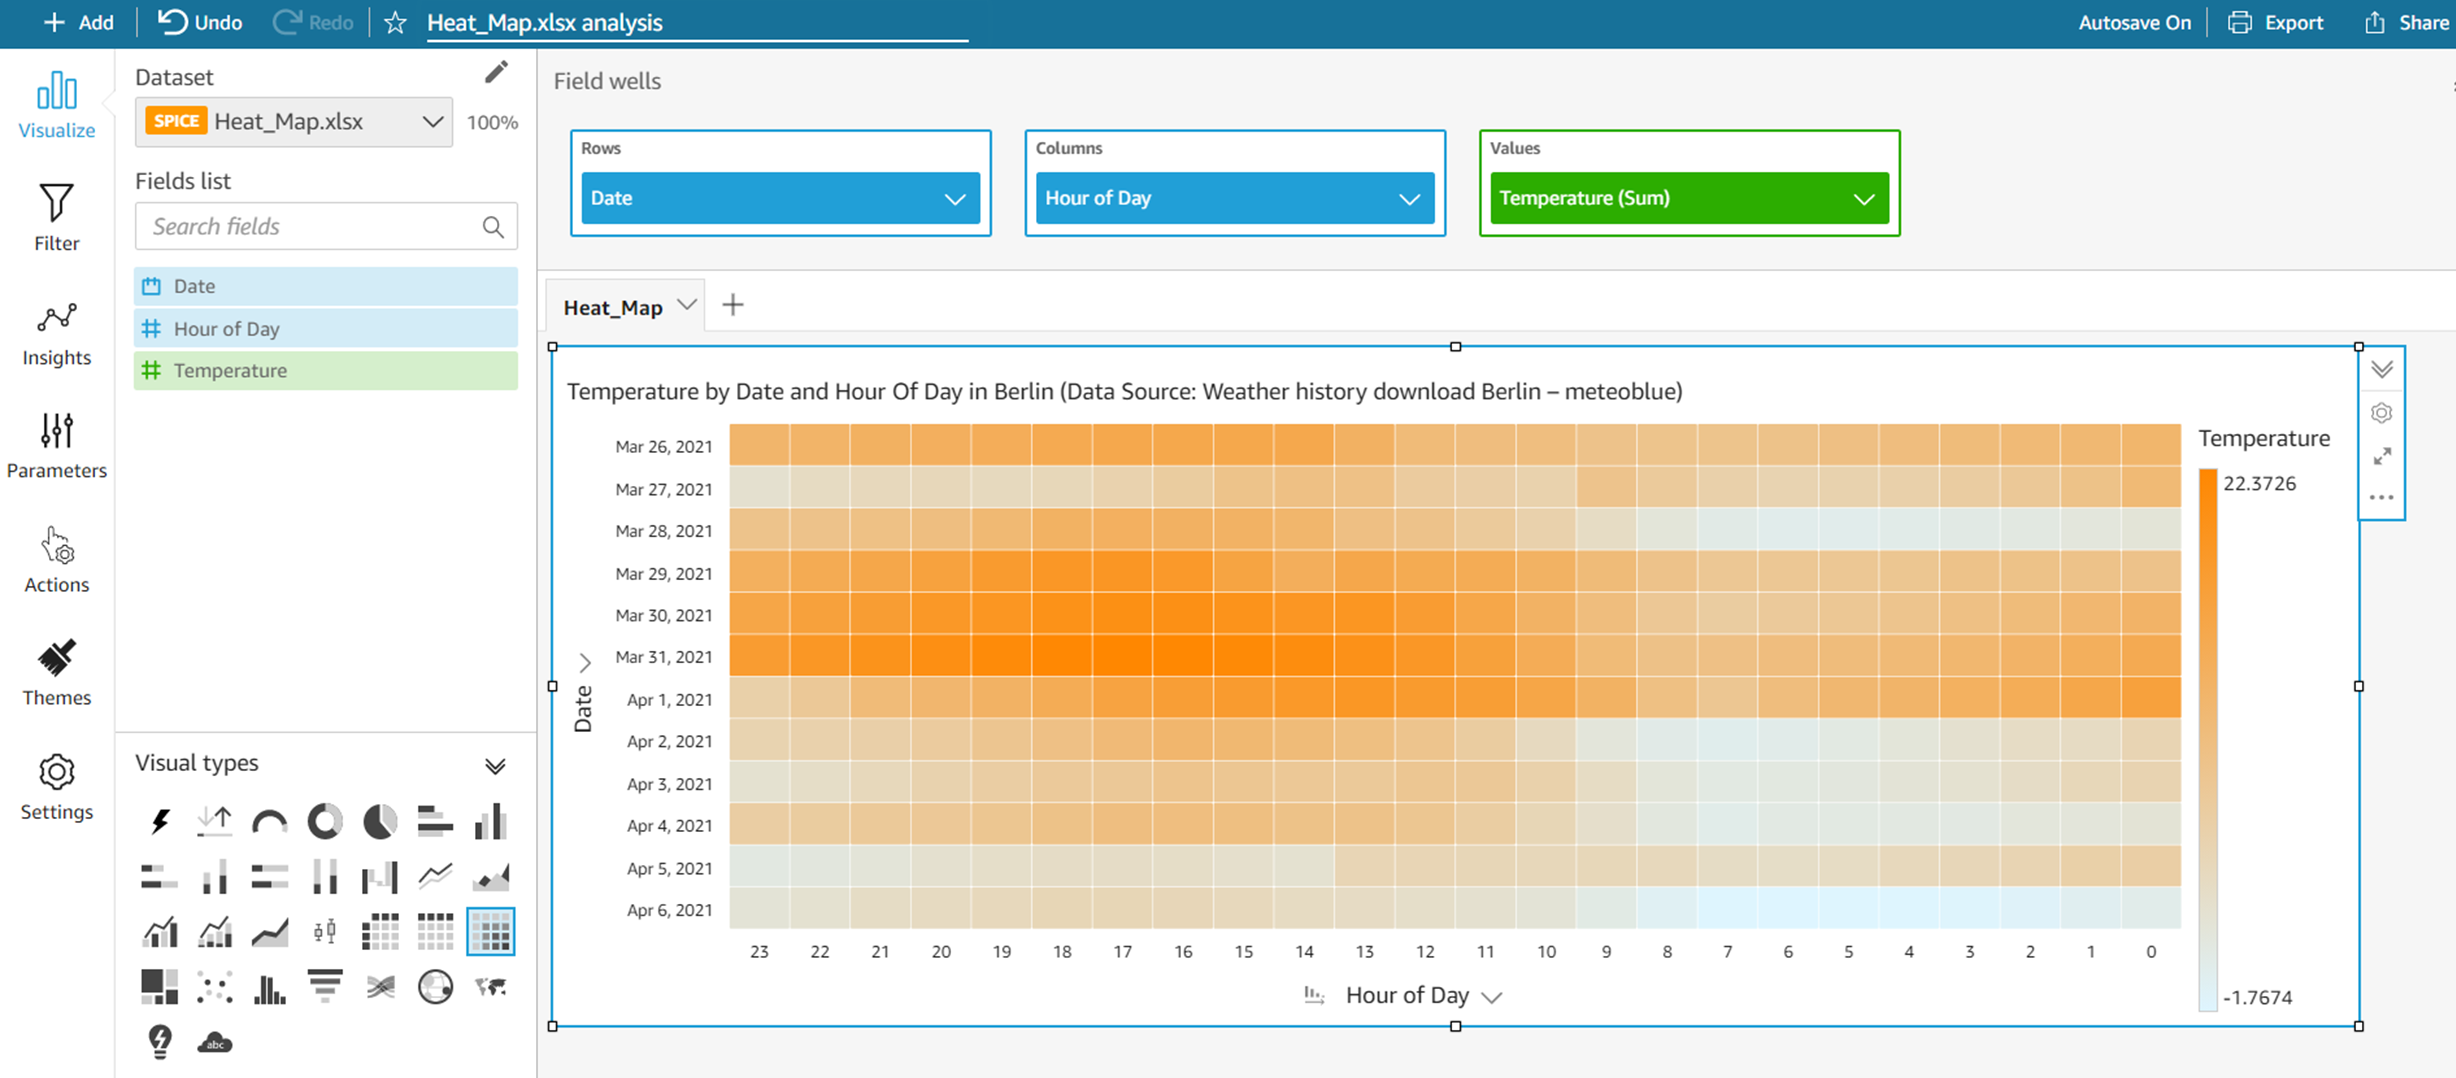Choose the pie chart visual type

[x=380, y=821]
